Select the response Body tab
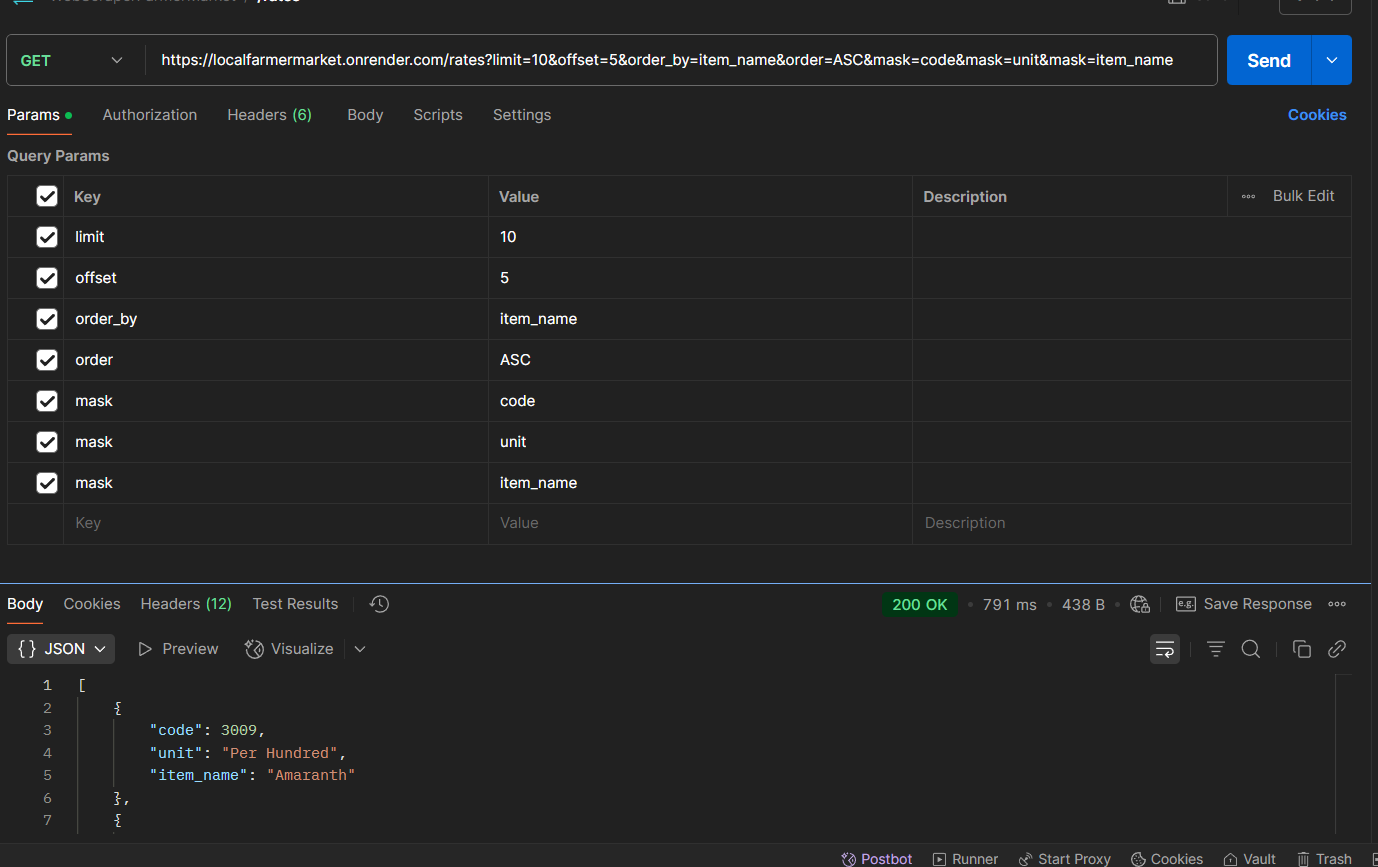Viewport: 1378px width, 867px height. [25, 604]
